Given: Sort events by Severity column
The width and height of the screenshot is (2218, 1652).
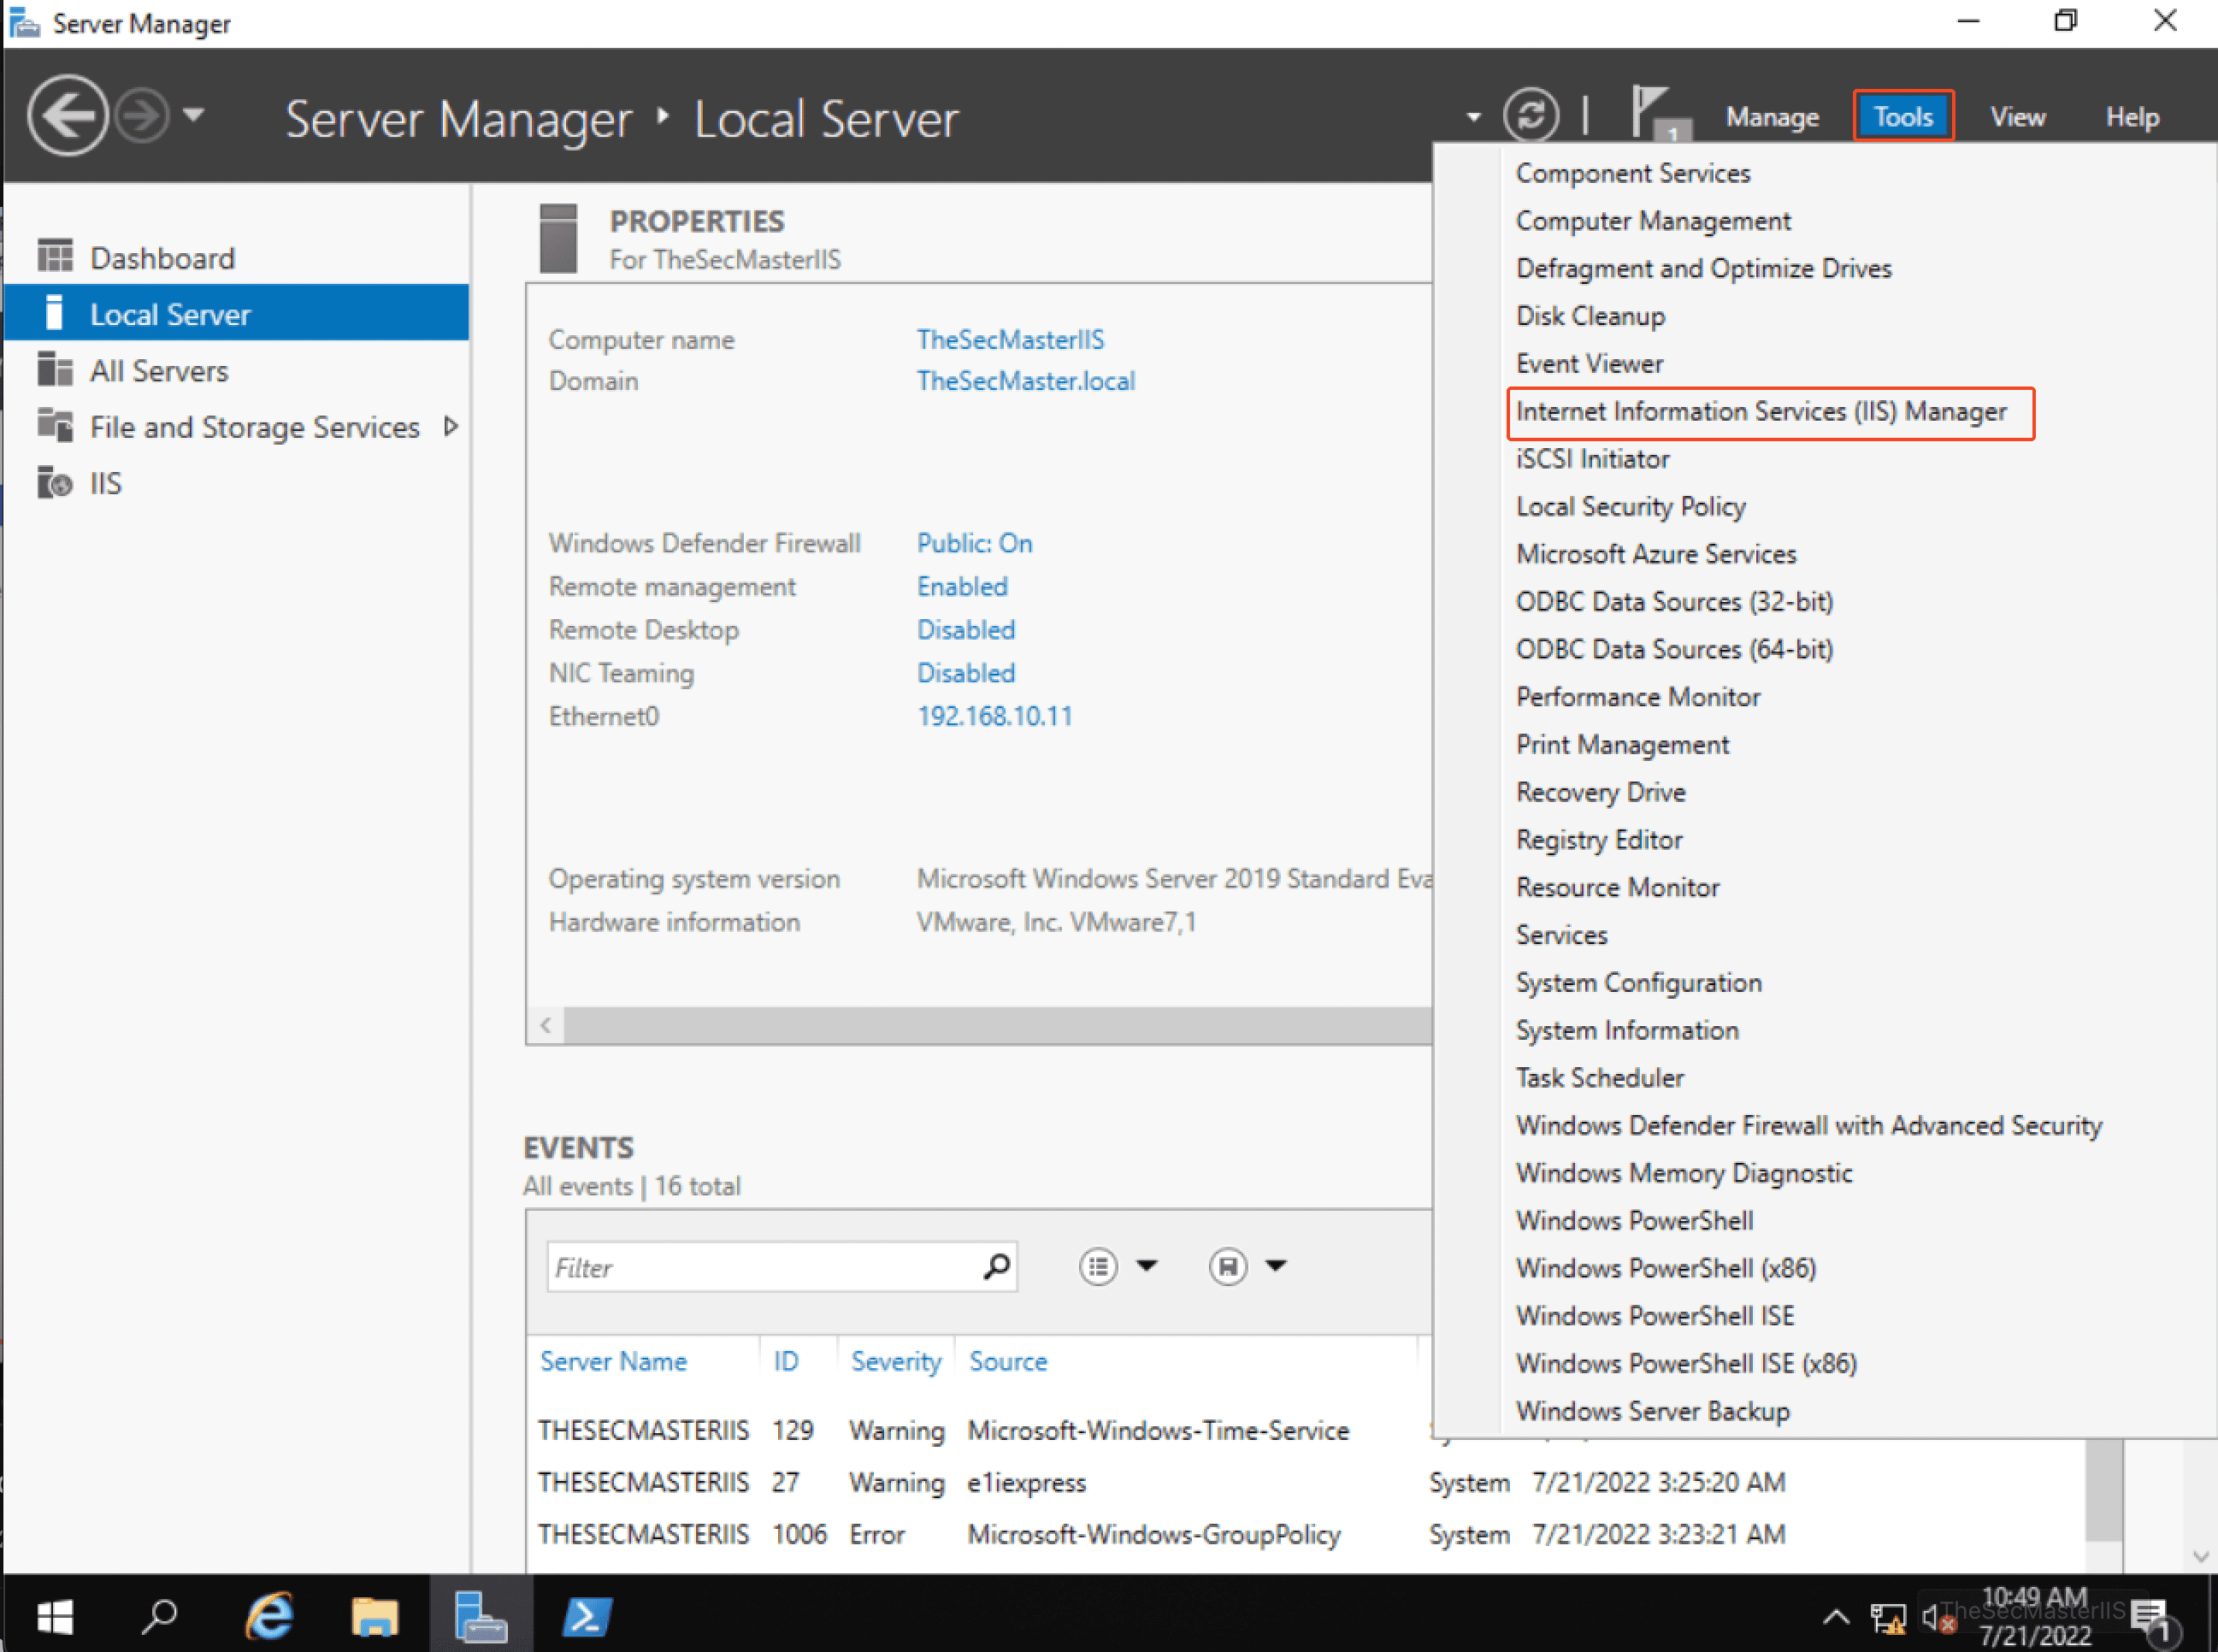Looking at the screenshot, I should 896,1361.
